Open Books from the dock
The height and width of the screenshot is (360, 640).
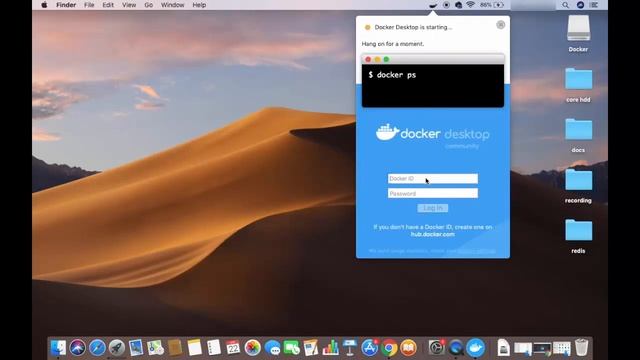coord(408,348)
